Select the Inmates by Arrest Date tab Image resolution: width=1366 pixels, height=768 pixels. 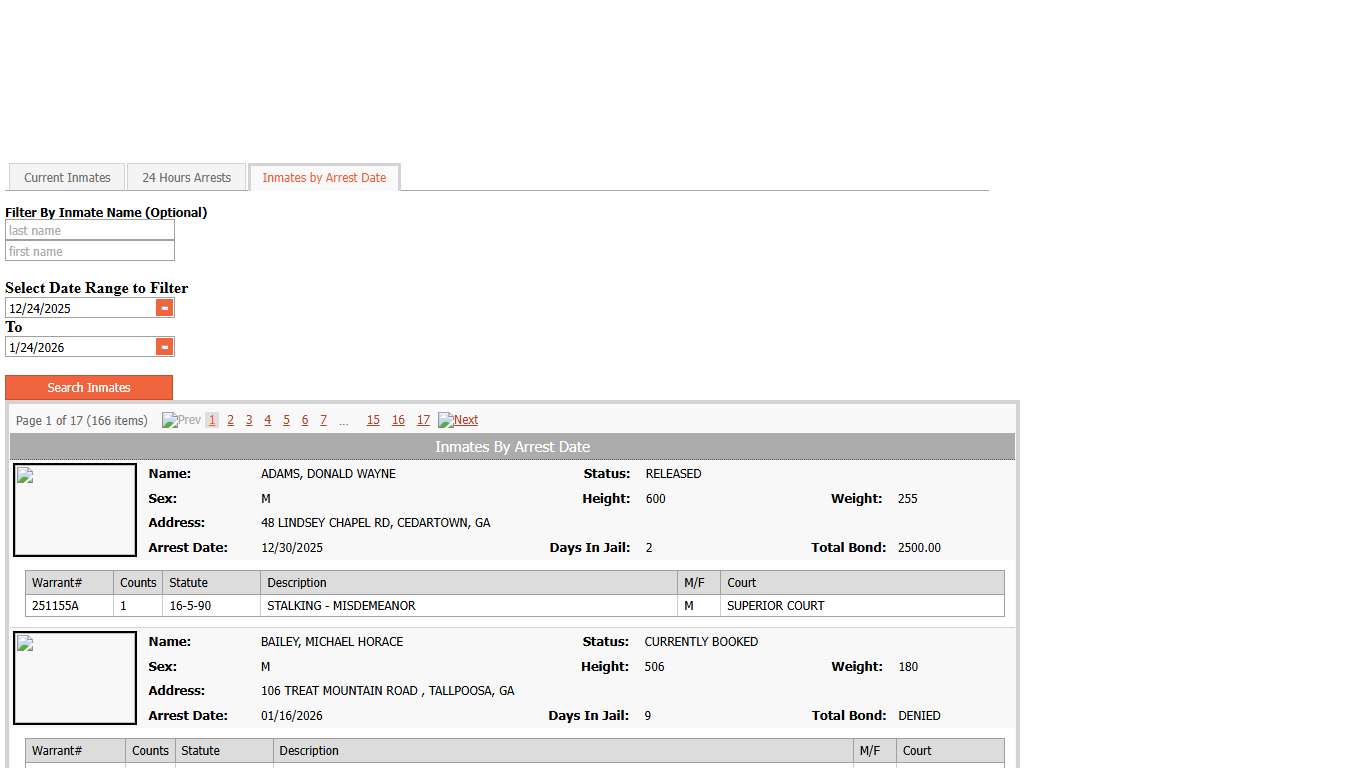tap(324, 178)
